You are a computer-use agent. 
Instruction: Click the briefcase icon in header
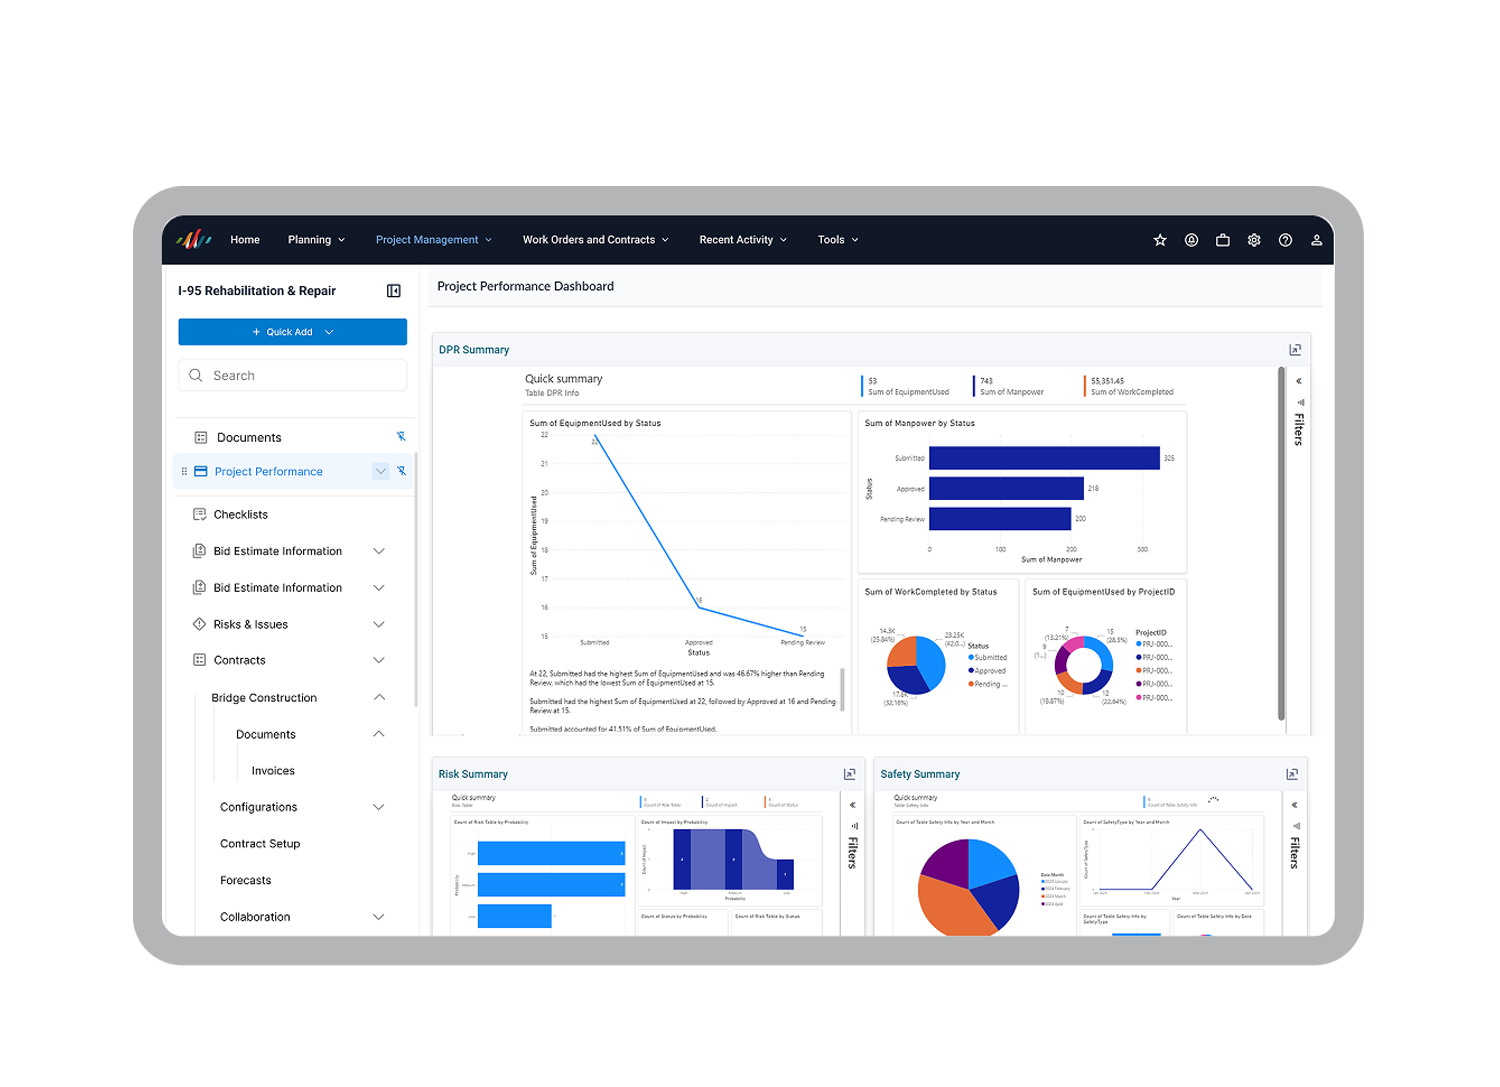coord(1222,240)
